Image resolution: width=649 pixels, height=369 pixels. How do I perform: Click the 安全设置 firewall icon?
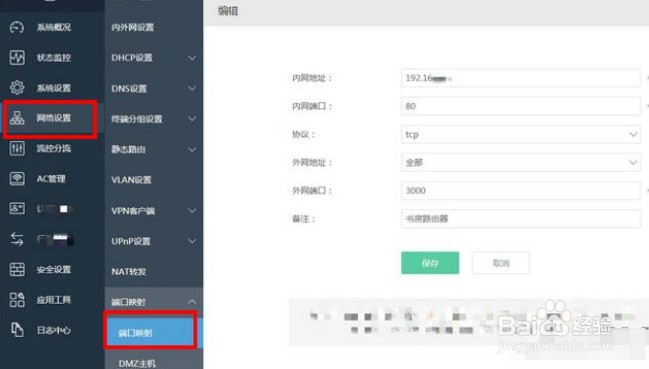coord(17,269)
